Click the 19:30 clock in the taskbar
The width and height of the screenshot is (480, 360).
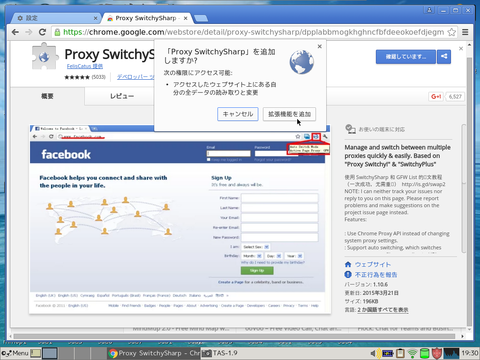click(470, 353)
